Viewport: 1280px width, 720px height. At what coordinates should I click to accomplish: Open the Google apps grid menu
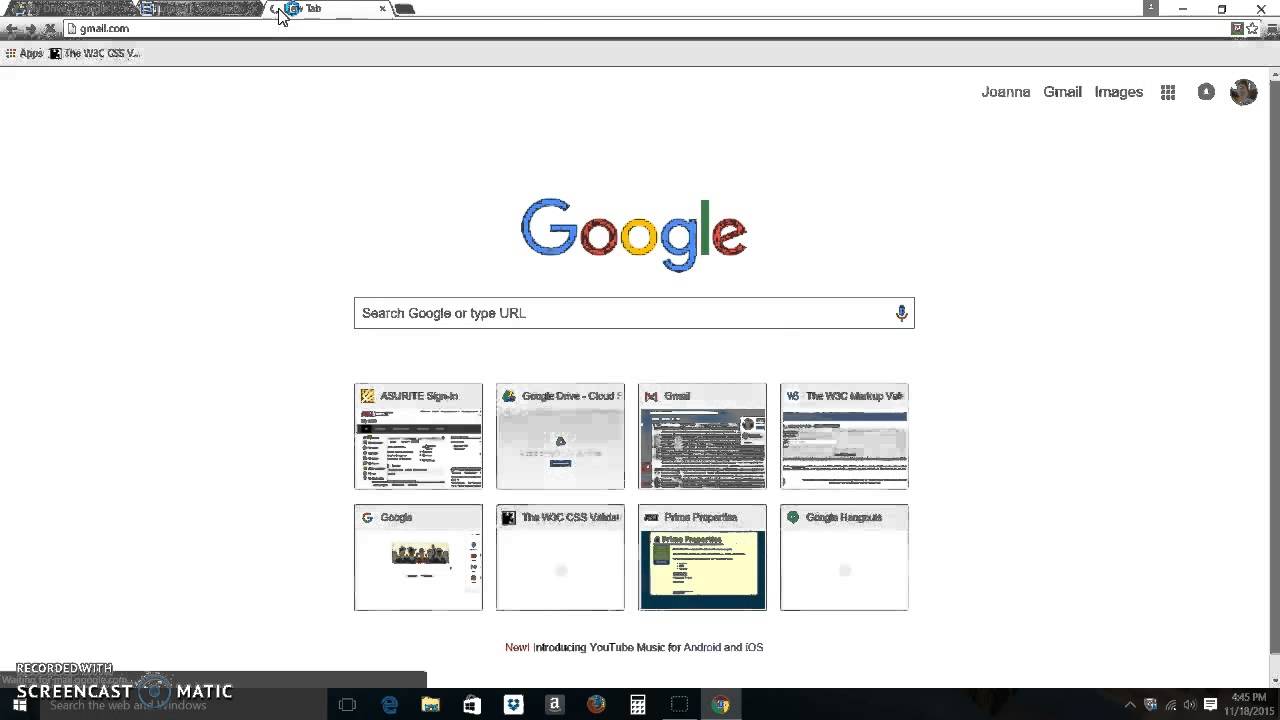[x=1167, y=92]
